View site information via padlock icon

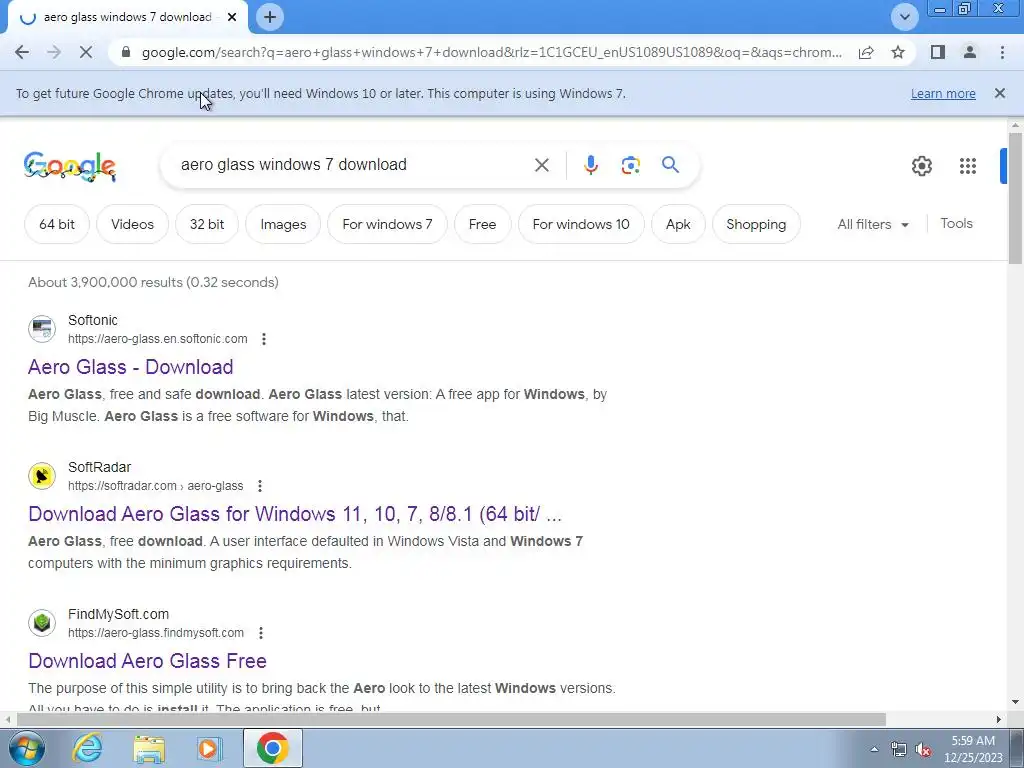coord(126,52)
